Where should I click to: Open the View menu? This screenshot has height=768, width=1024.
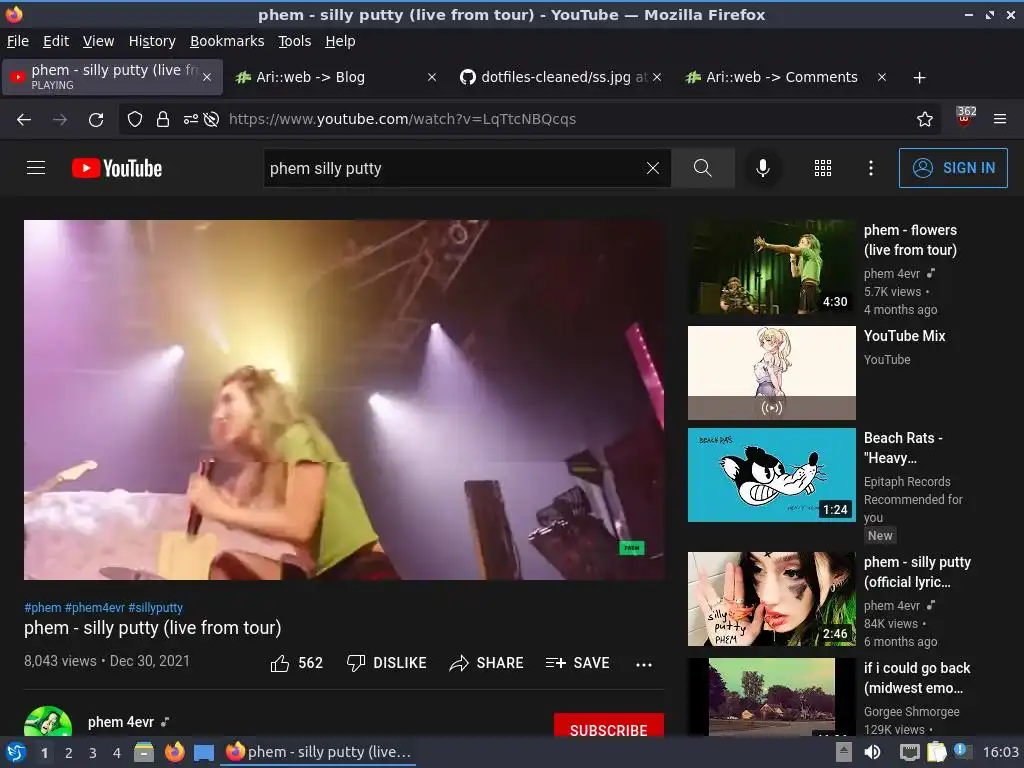coord(99,41)
